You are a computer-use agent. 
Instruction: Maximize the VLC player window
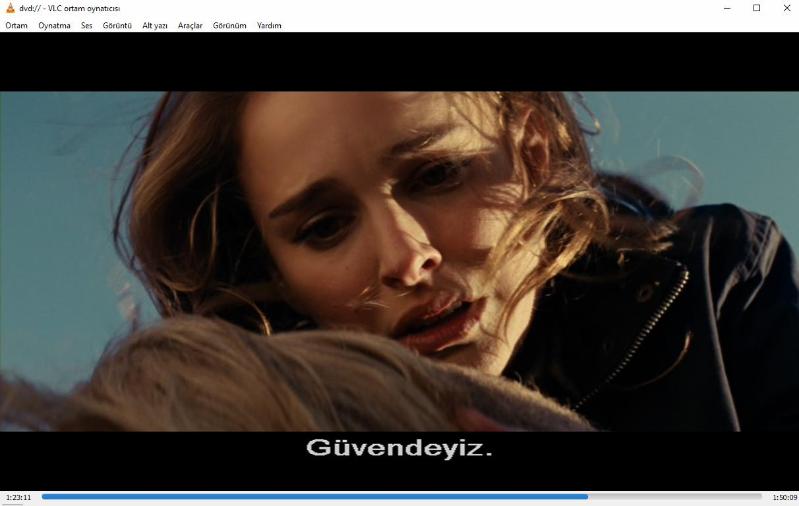pos(756,8)
